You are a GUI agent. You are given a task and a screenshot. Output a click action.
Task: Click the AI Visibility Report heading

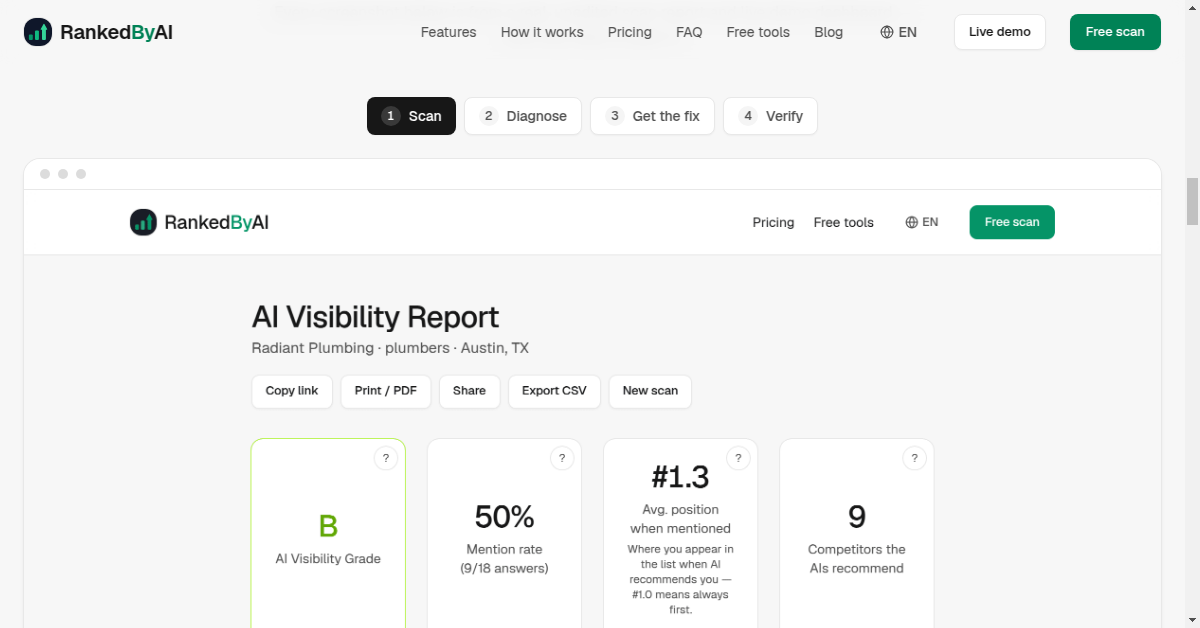pyautogui.click(x=375, y=317)
